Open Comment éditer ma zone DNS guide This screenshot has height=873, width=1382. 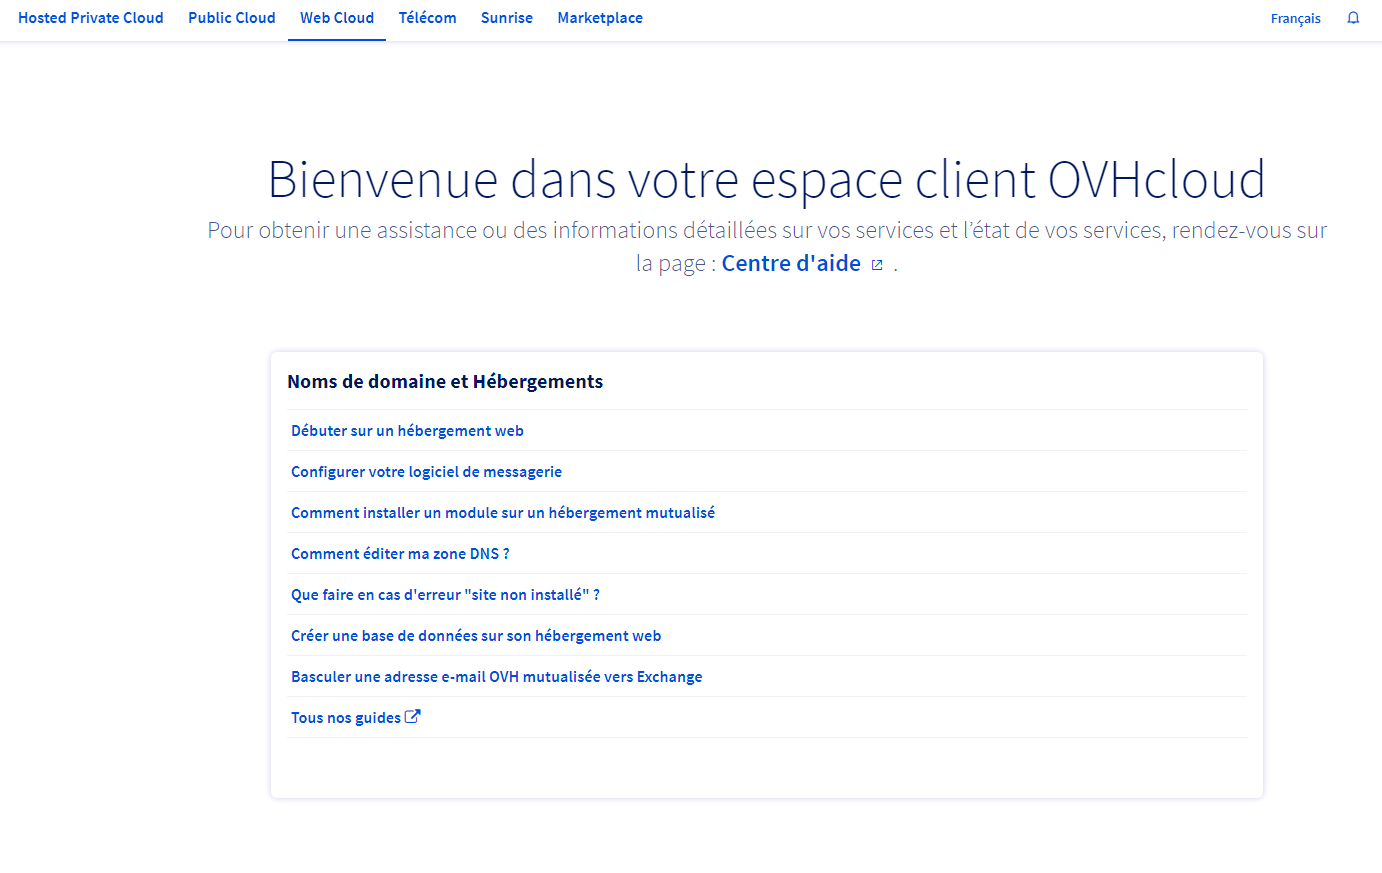click(400, 554)
